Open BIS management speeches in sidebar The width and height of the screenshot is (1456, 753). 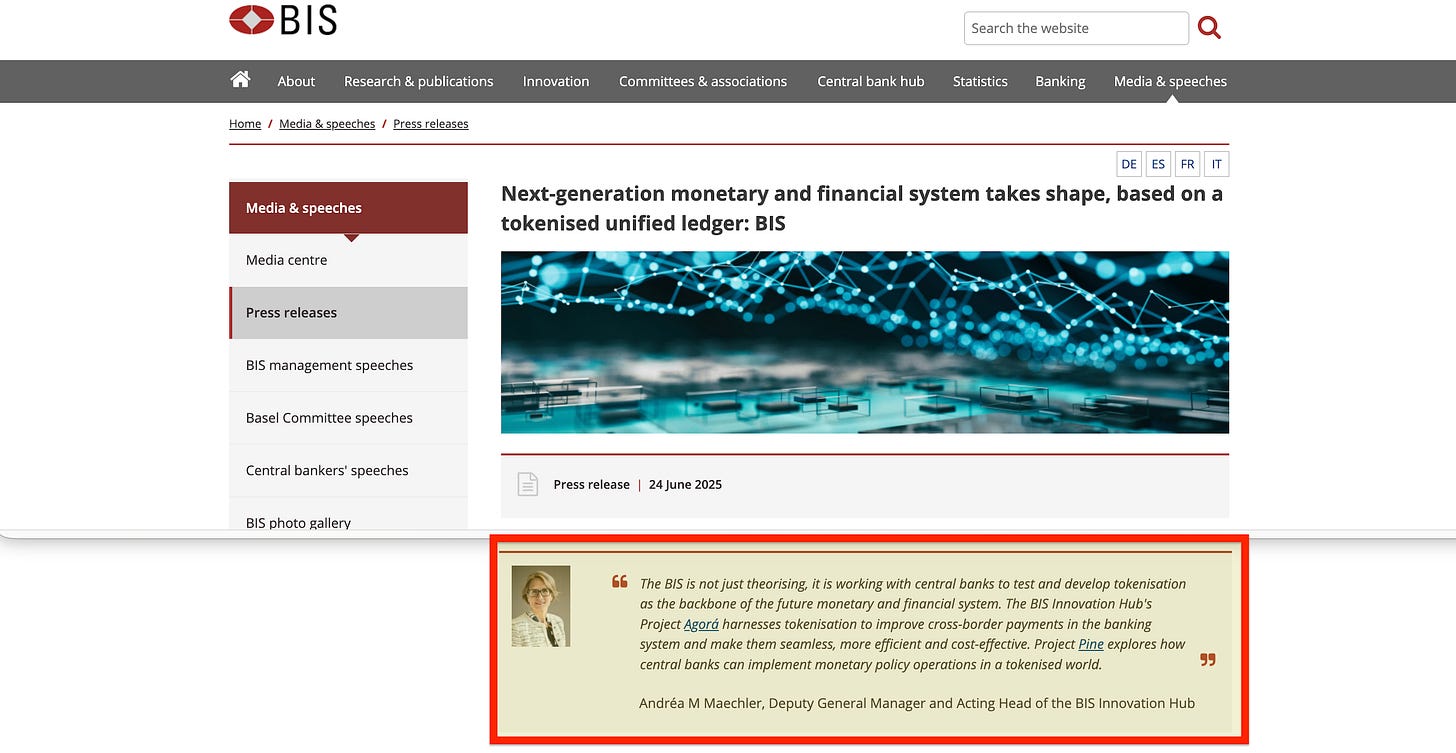tap(348, 365)
